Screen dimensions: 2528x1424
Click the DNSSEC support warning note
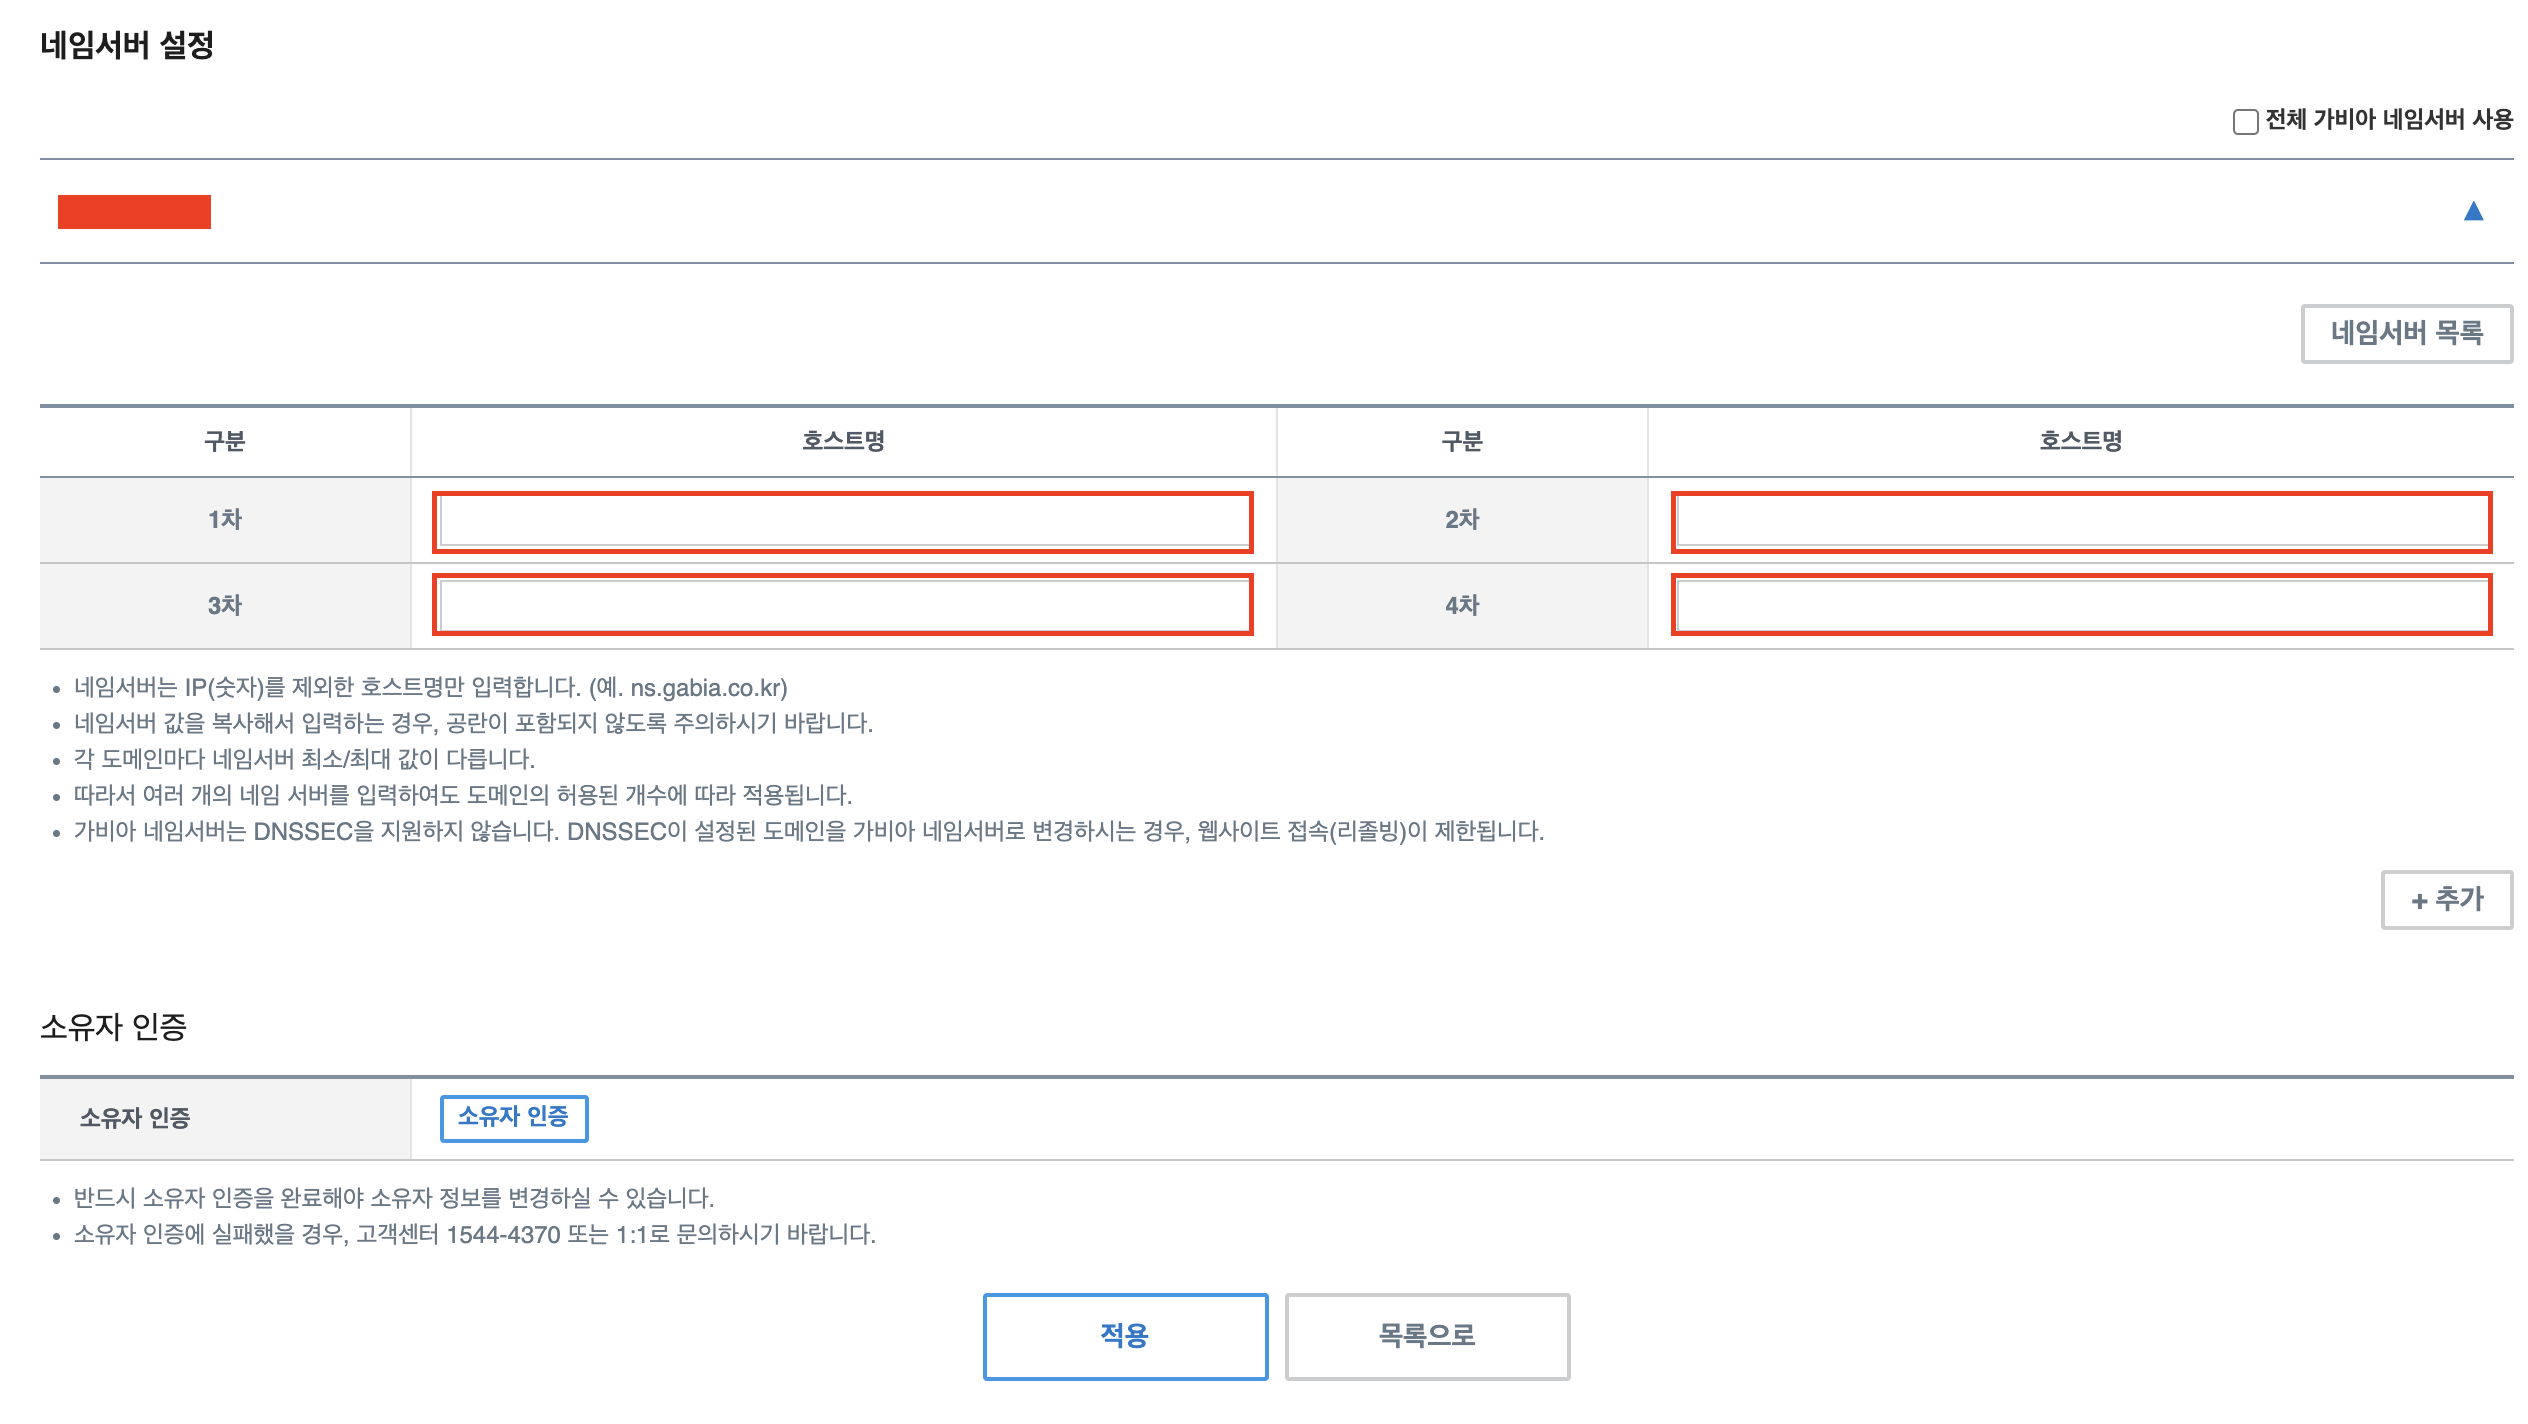(x=808, y=832)
